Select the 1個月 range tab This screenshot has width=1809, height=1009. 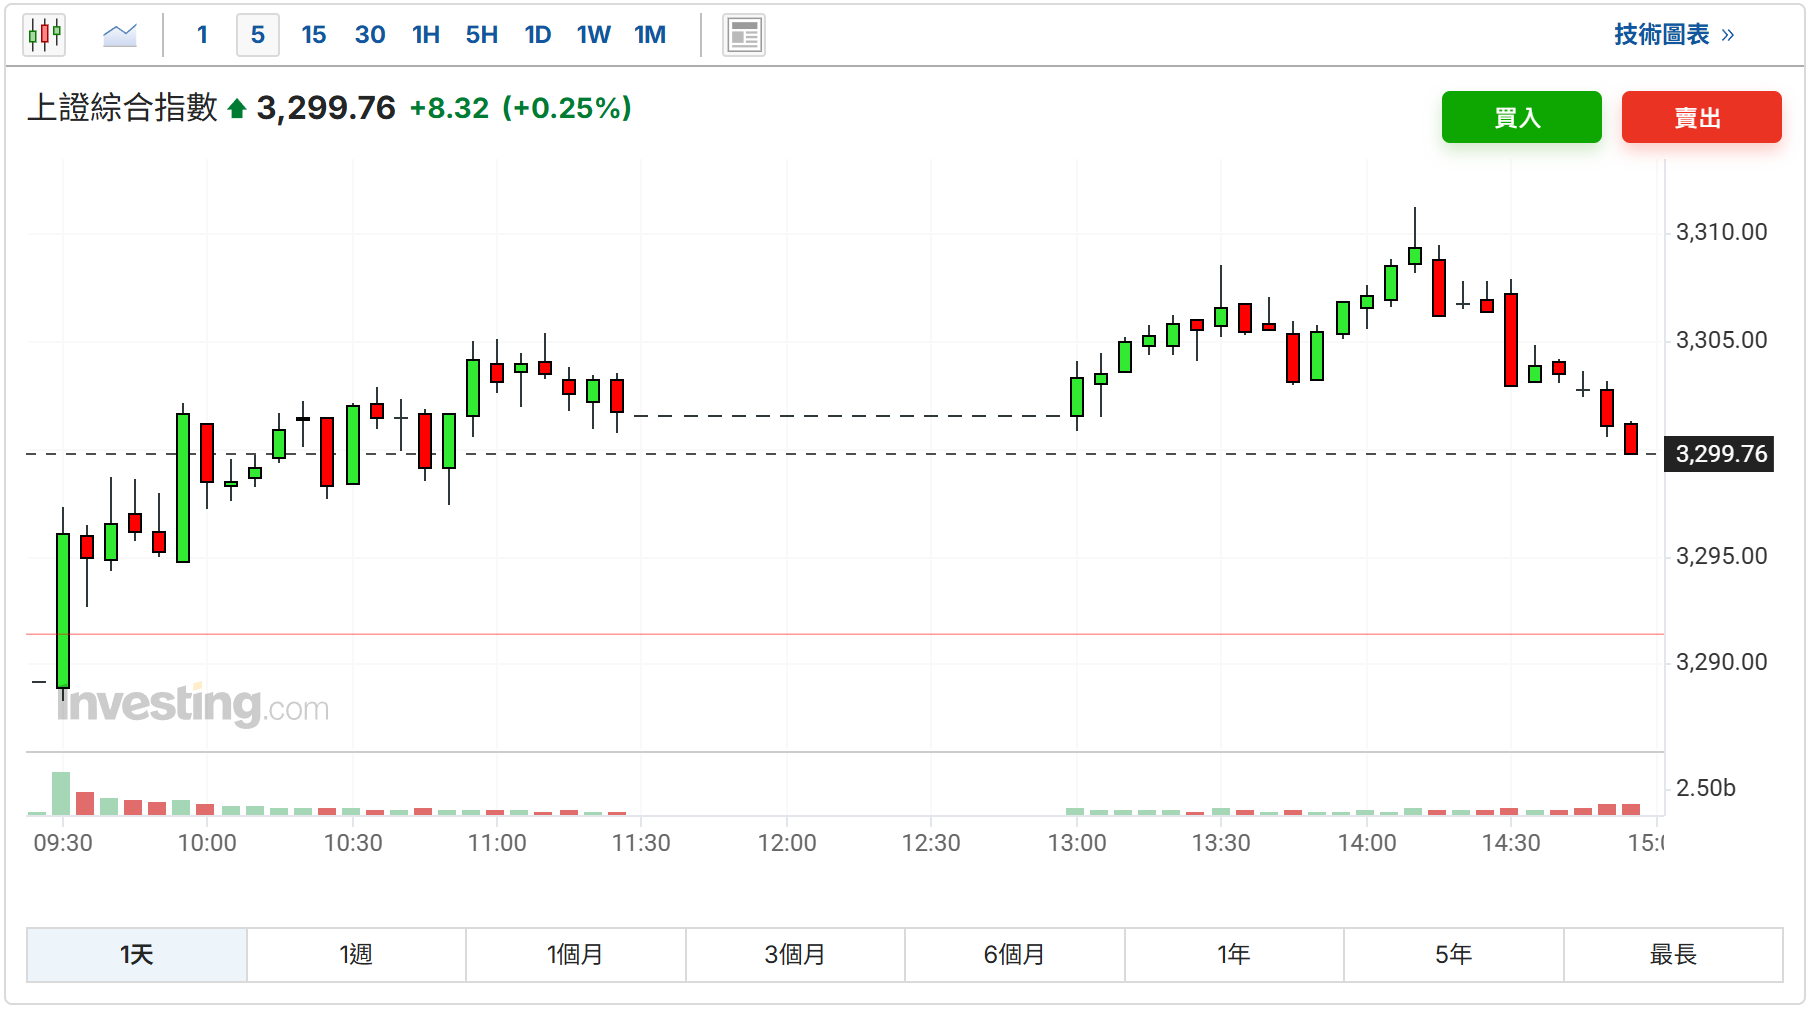point(576,955)
